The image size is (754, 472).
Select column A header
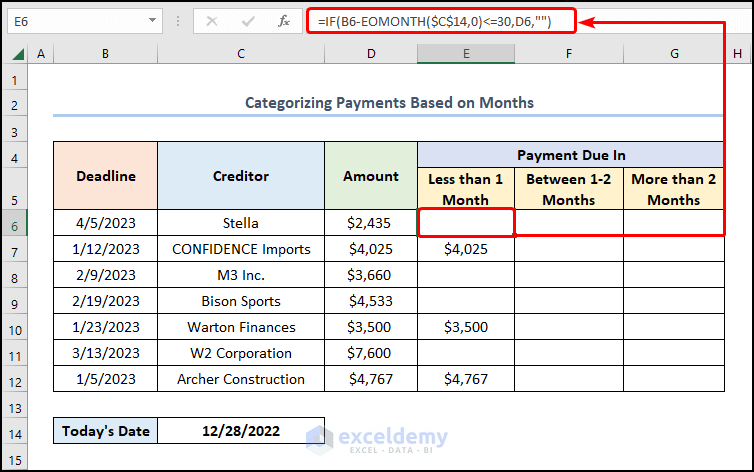pos(41,54)
